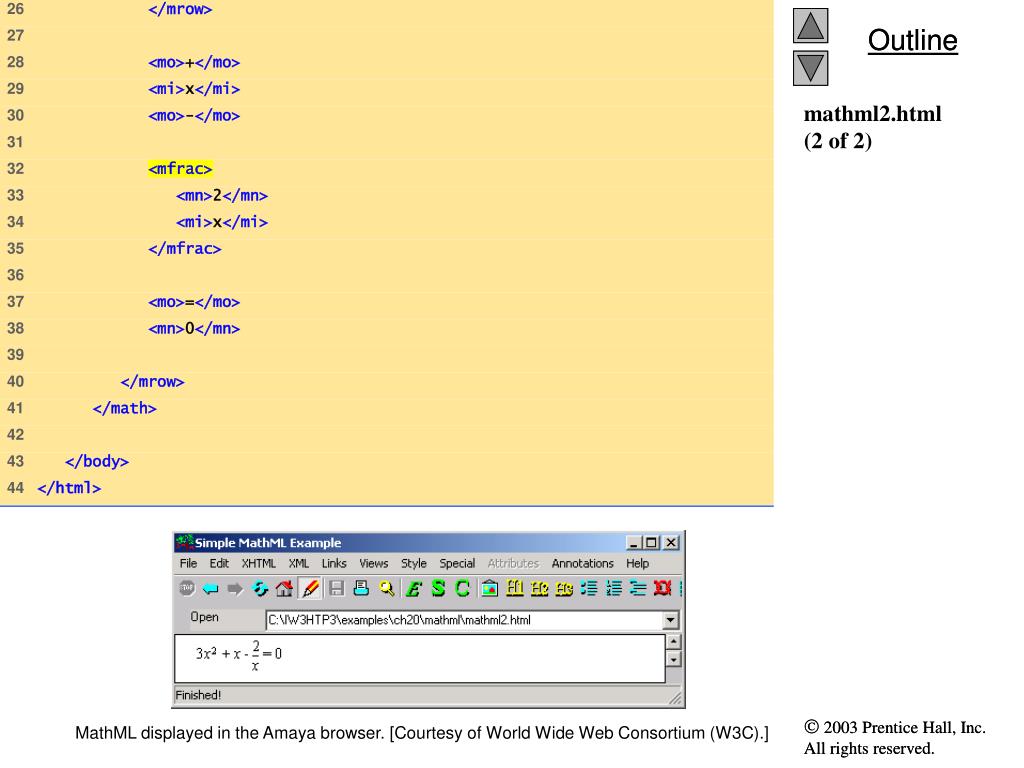Click the 'Open' label beside address field
This screenshot has width=1024, height=768.
204,617
